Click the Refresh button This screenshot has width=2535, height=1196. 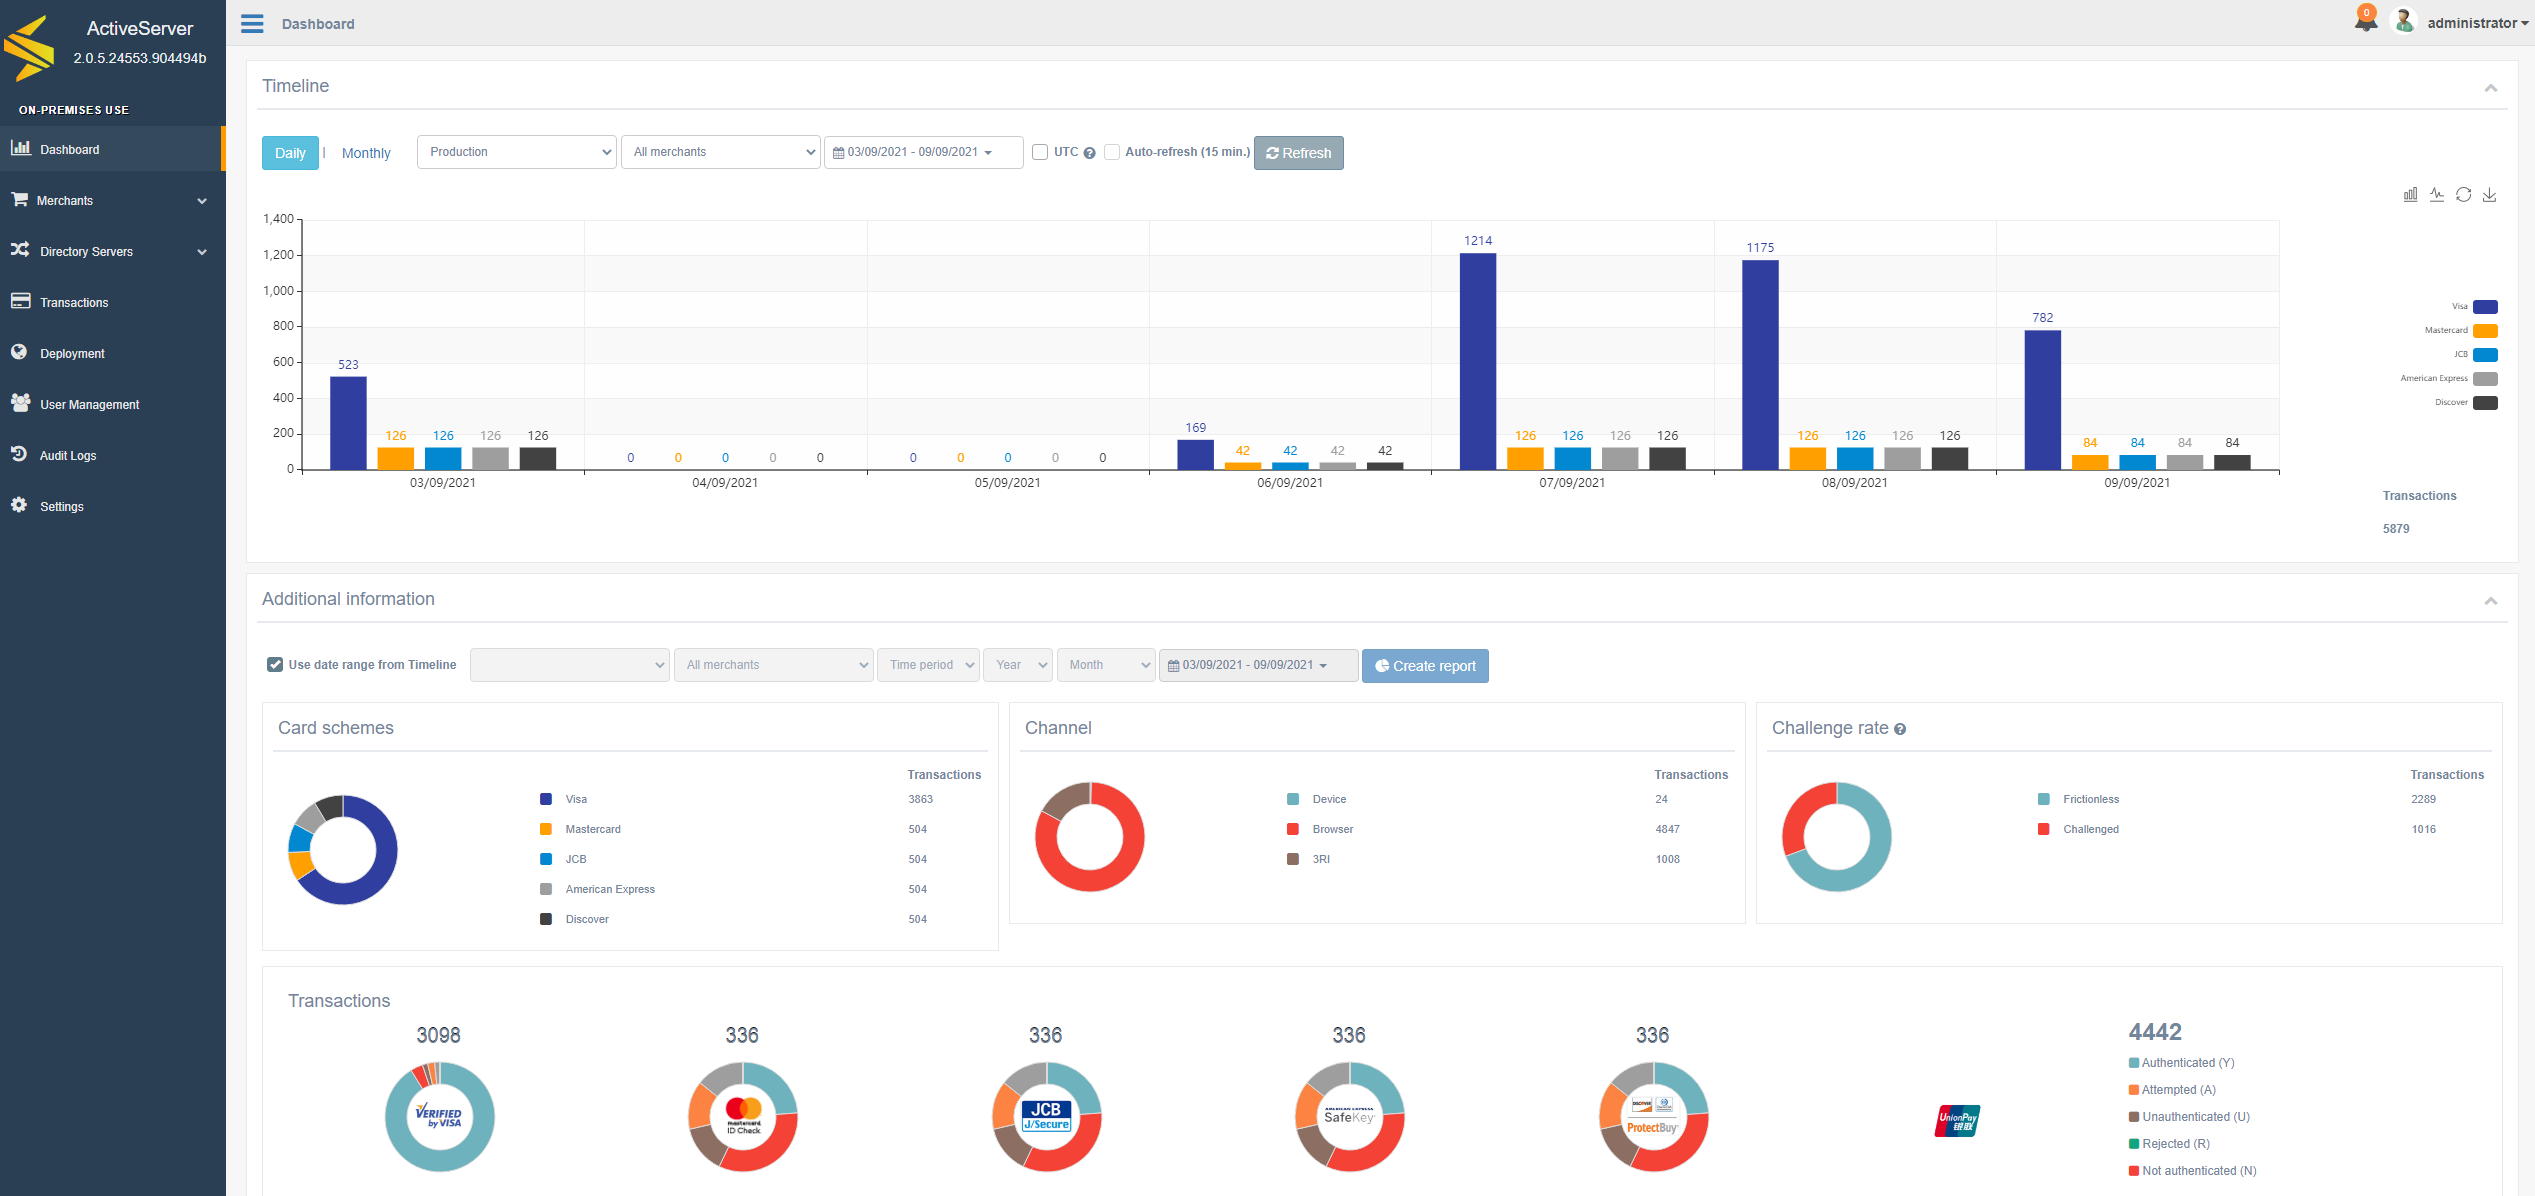click(1299, 153)
